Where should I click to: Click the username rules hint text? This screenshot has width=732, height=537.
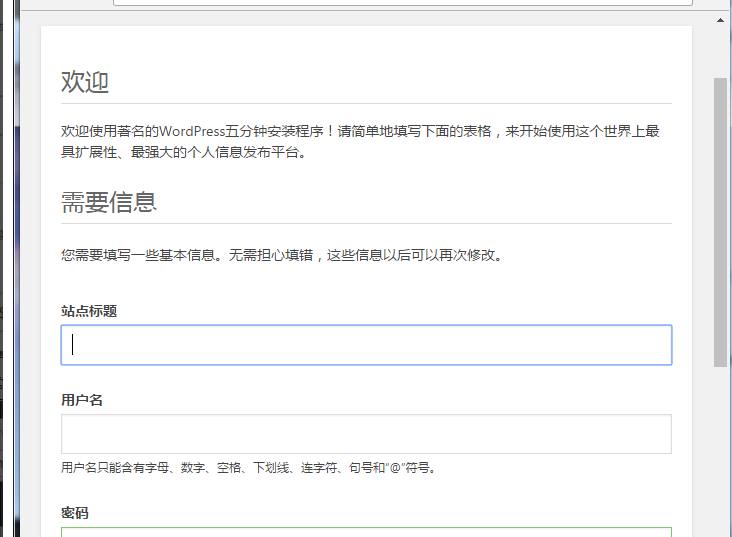(x=249, y=467)
